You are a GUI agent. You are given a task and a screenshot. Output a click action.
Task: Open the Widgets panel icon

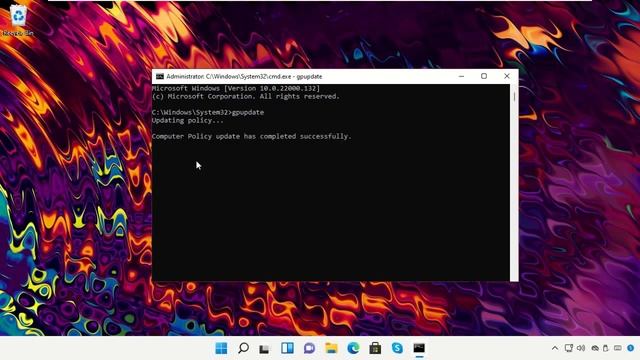coord(287,348)
